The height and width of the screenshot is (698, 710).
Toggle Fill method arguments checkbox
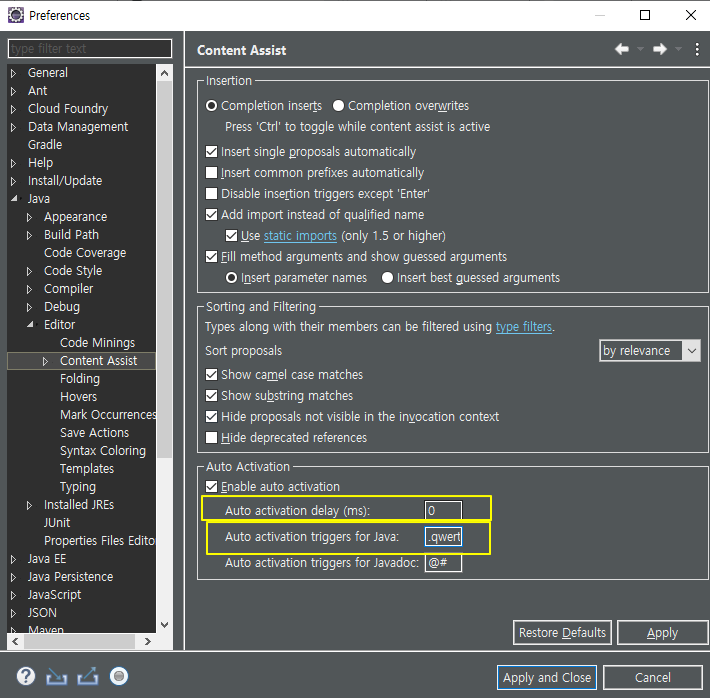(x=211, y=256)
